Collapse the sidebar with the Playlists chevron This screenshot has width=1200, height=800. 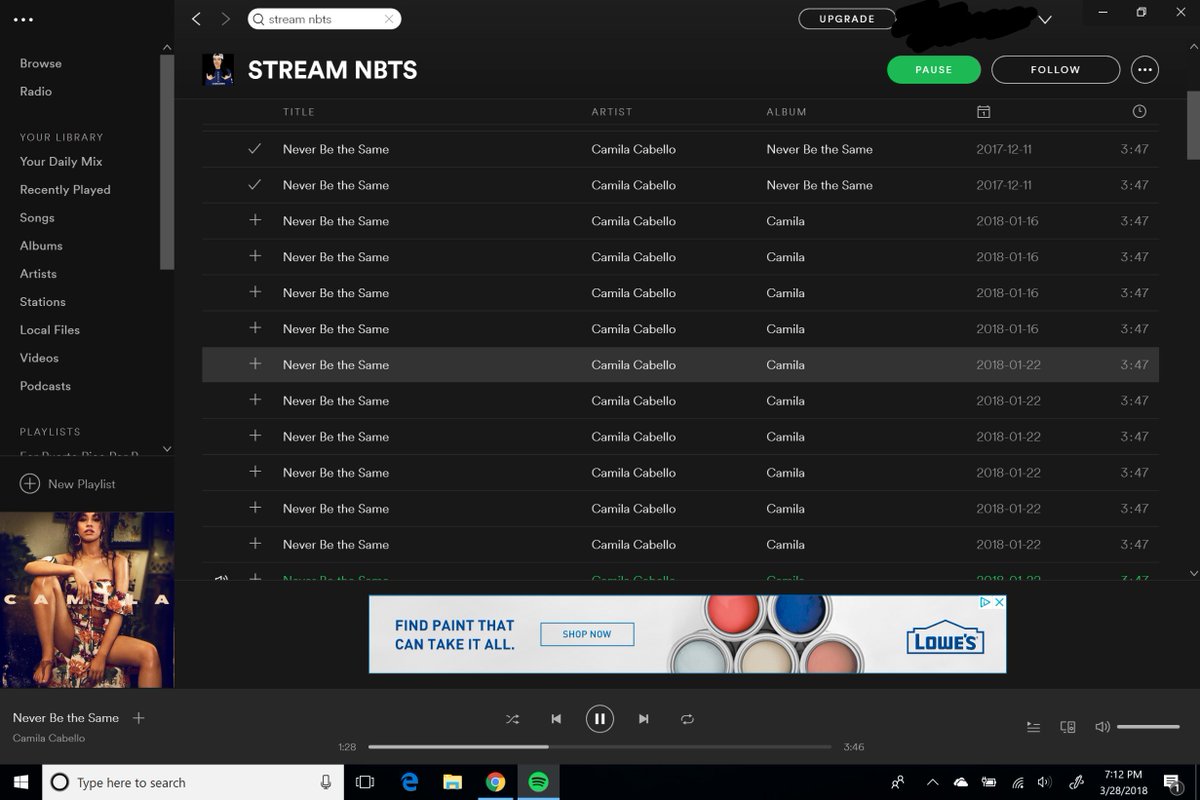pyautogui.click(x=167, y=449)
